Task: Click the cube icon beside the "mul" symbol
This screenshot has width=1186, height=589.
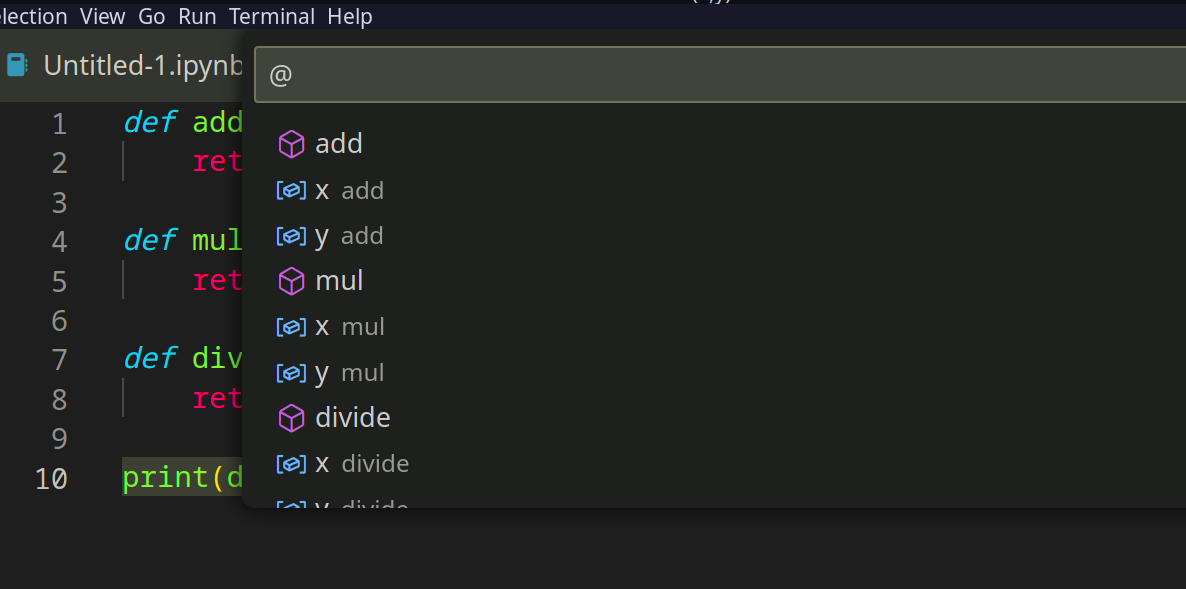Action: [291, 281]
